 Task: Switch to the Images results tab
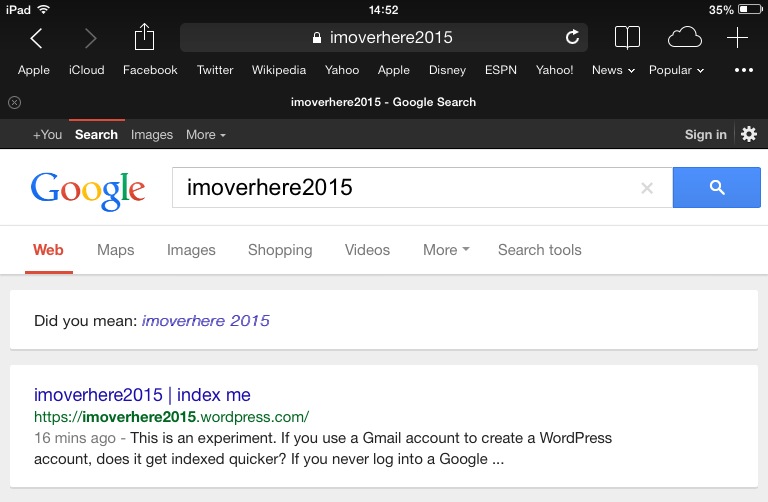(191, 250)
